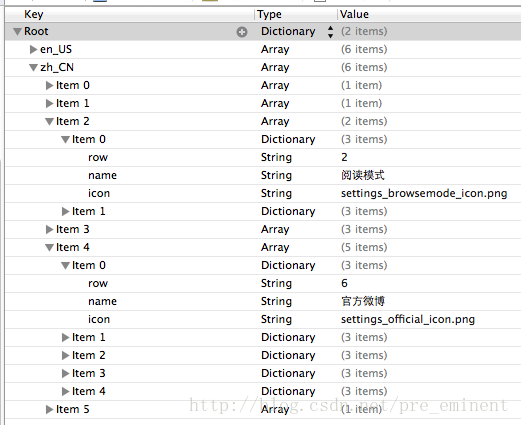The image size is (521, 425).
Task: Collapse the Root disclosure triangle
Action: coord(18,32)
